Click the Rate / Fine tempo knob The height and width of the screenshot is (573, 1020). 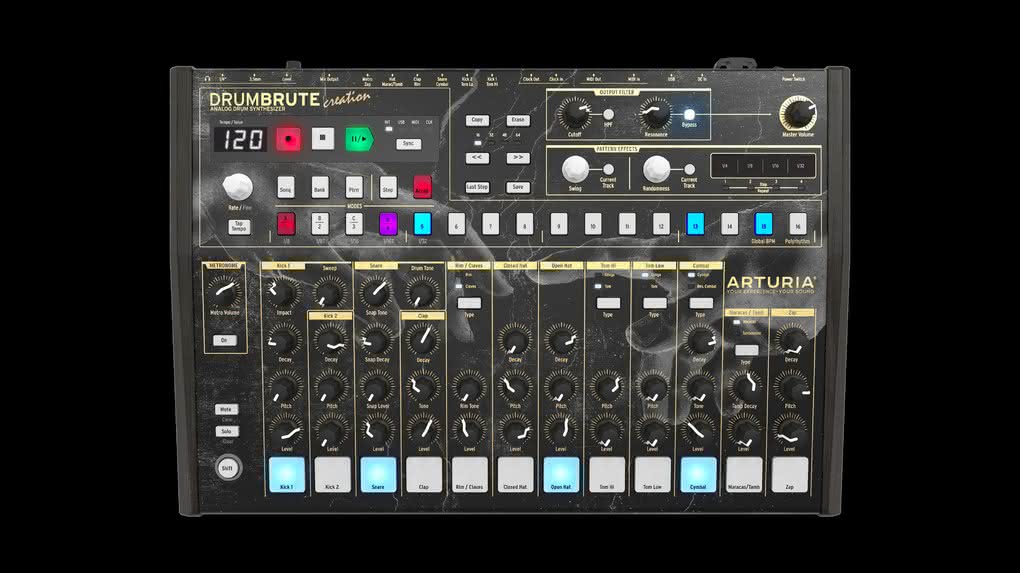[x=237, y=187]
